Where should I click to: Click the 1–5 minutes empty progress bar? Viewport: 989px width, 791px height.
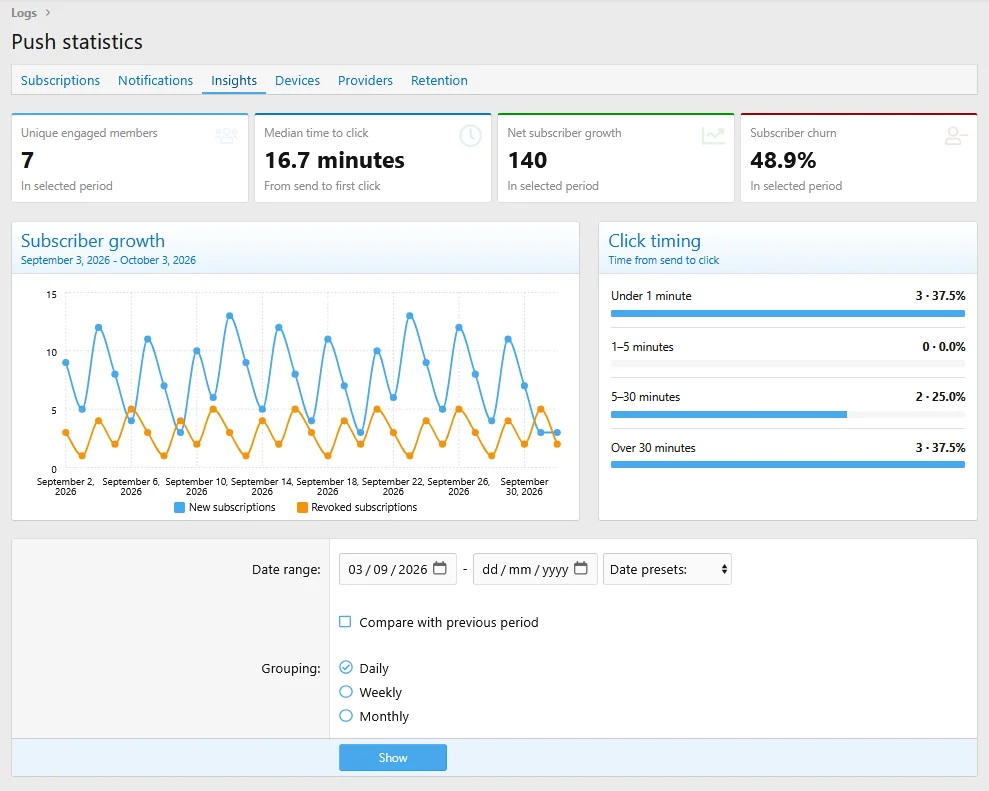(x=788, y=364)
